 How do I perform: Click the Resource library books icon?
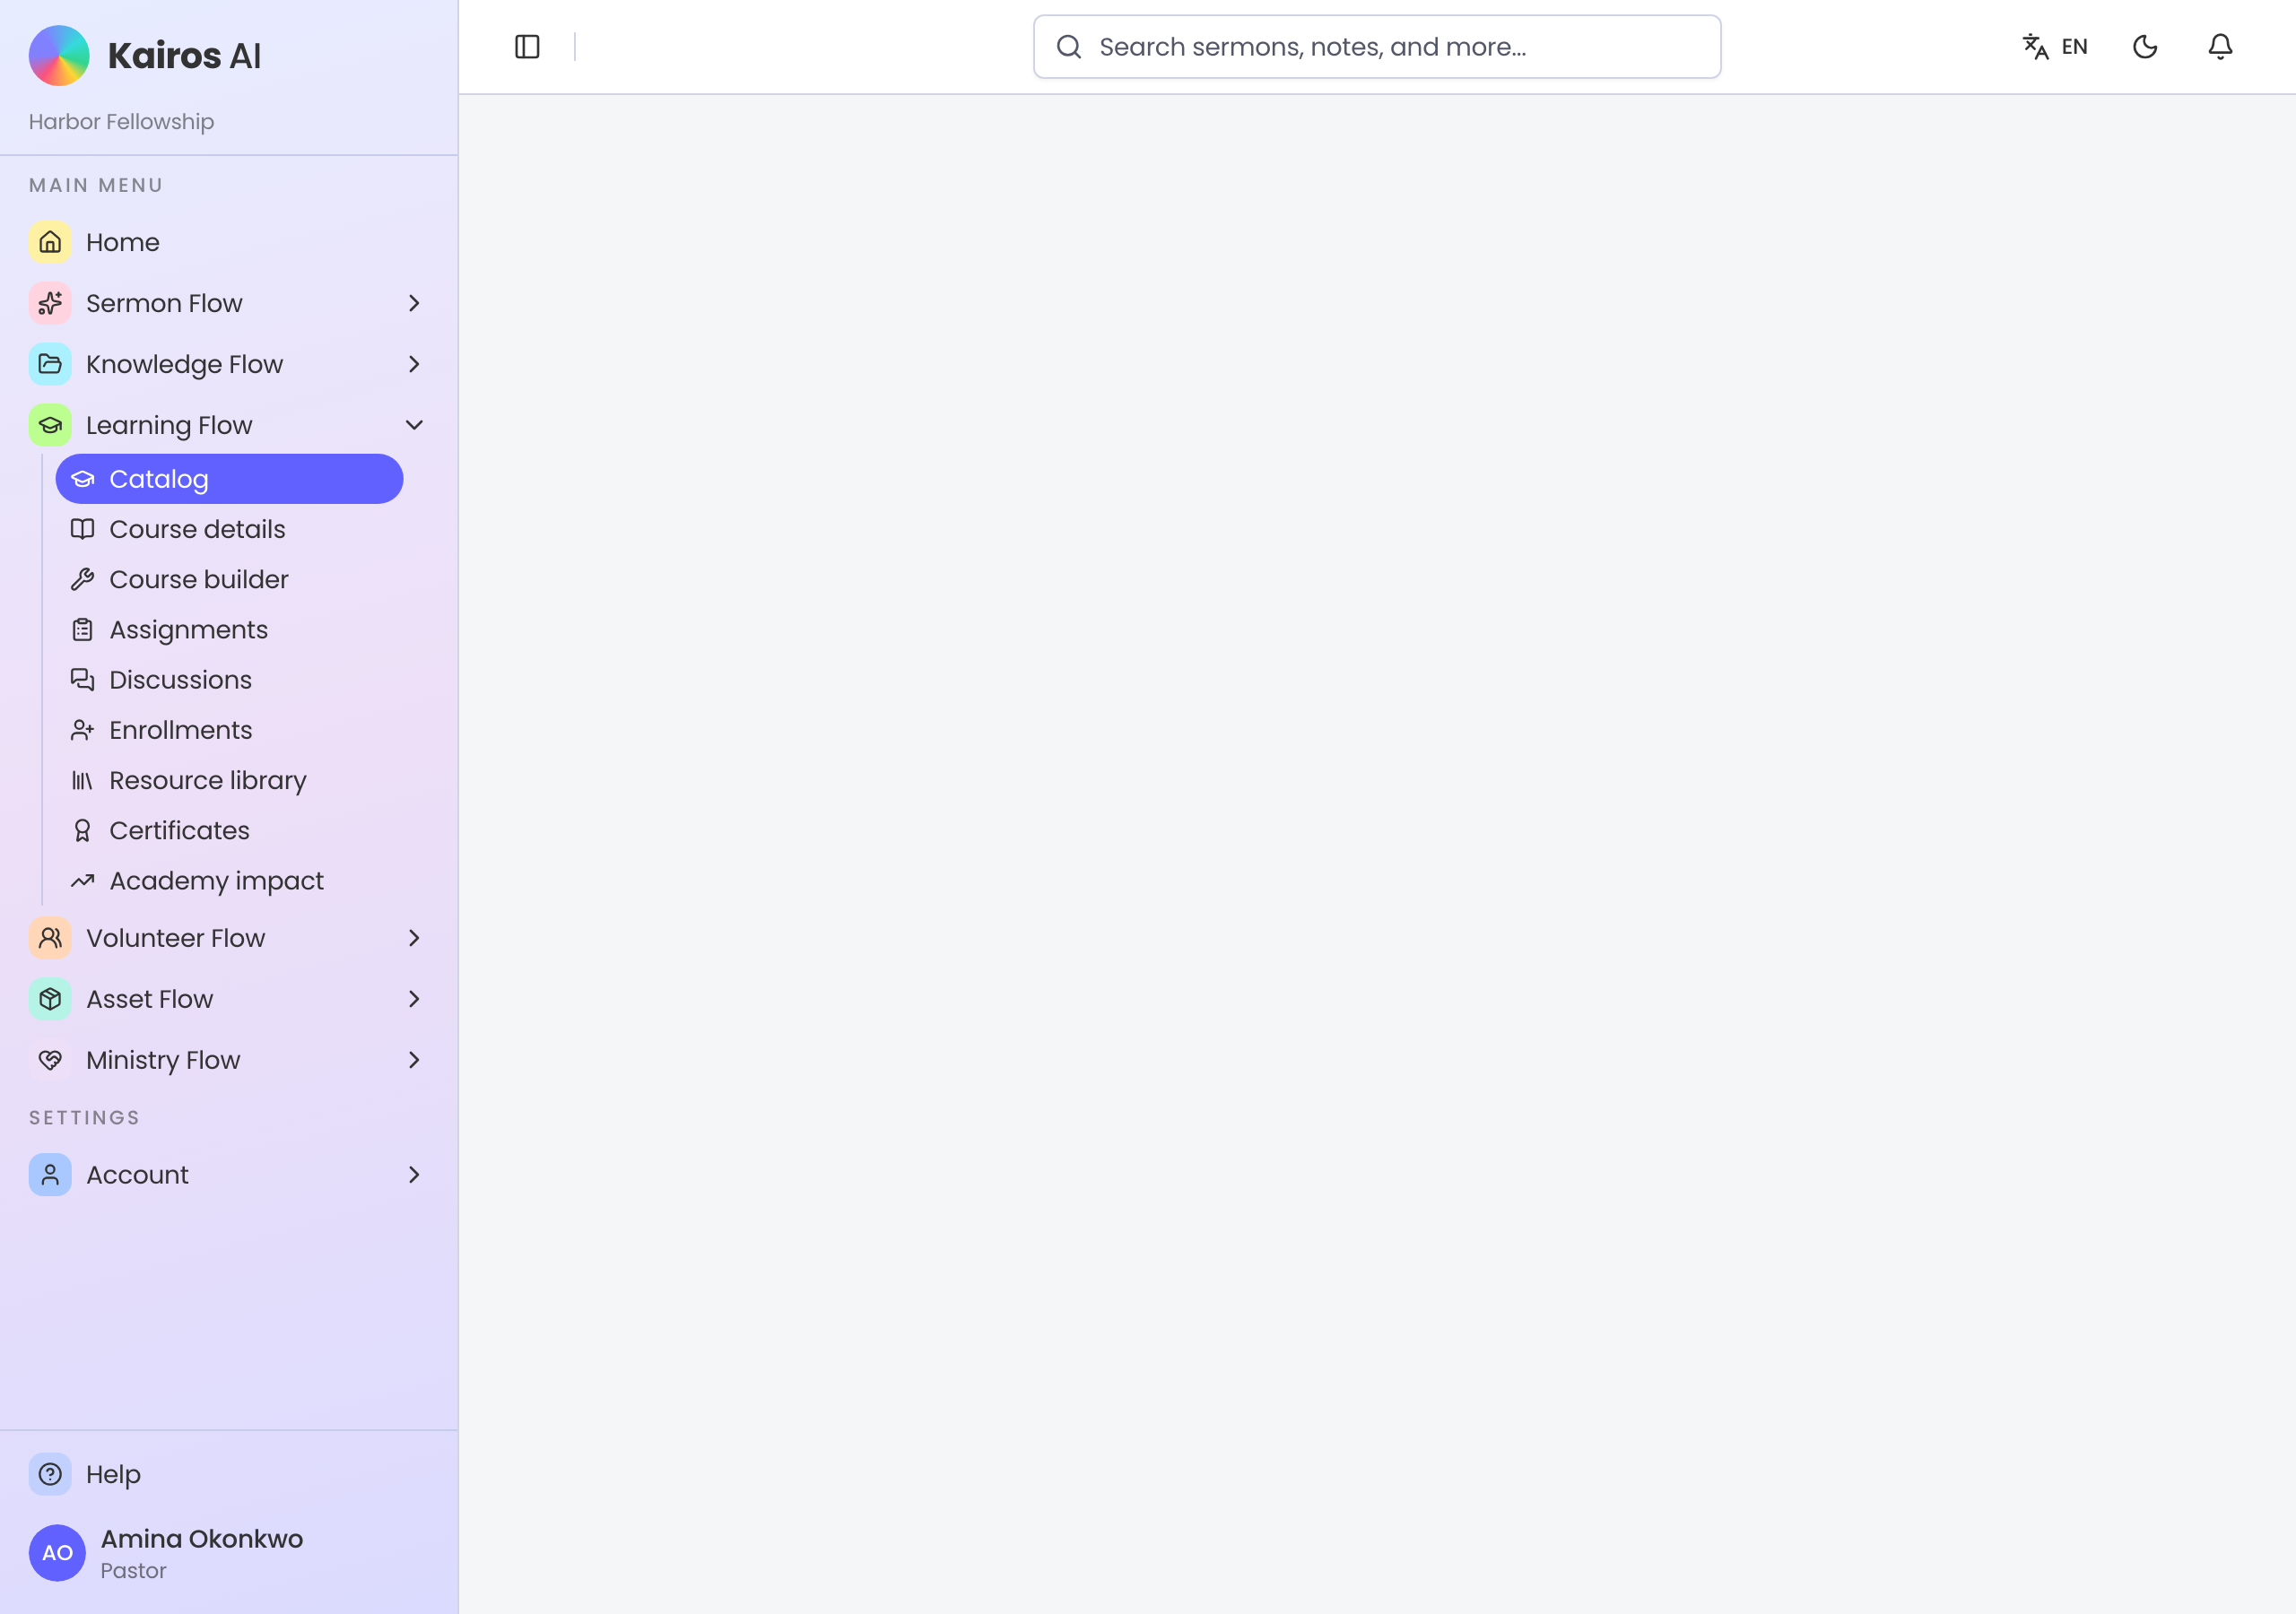pyautogui.click(x=82, y=780)
